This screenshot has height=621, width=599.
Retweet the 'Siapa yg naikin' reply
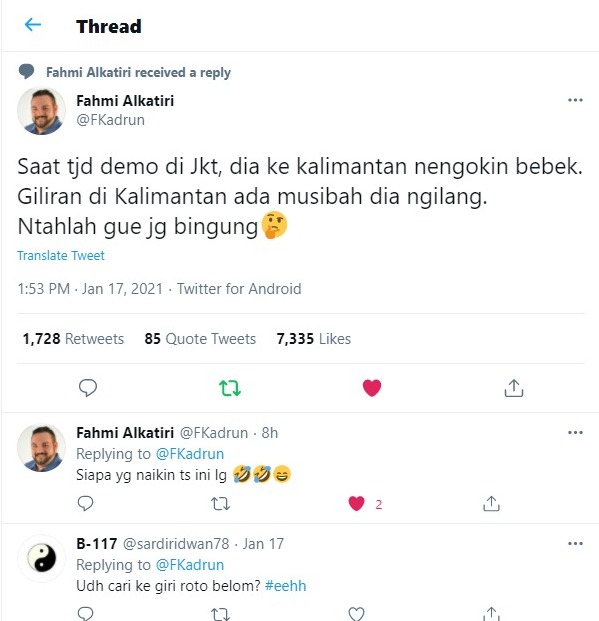[x=220, y=504]
